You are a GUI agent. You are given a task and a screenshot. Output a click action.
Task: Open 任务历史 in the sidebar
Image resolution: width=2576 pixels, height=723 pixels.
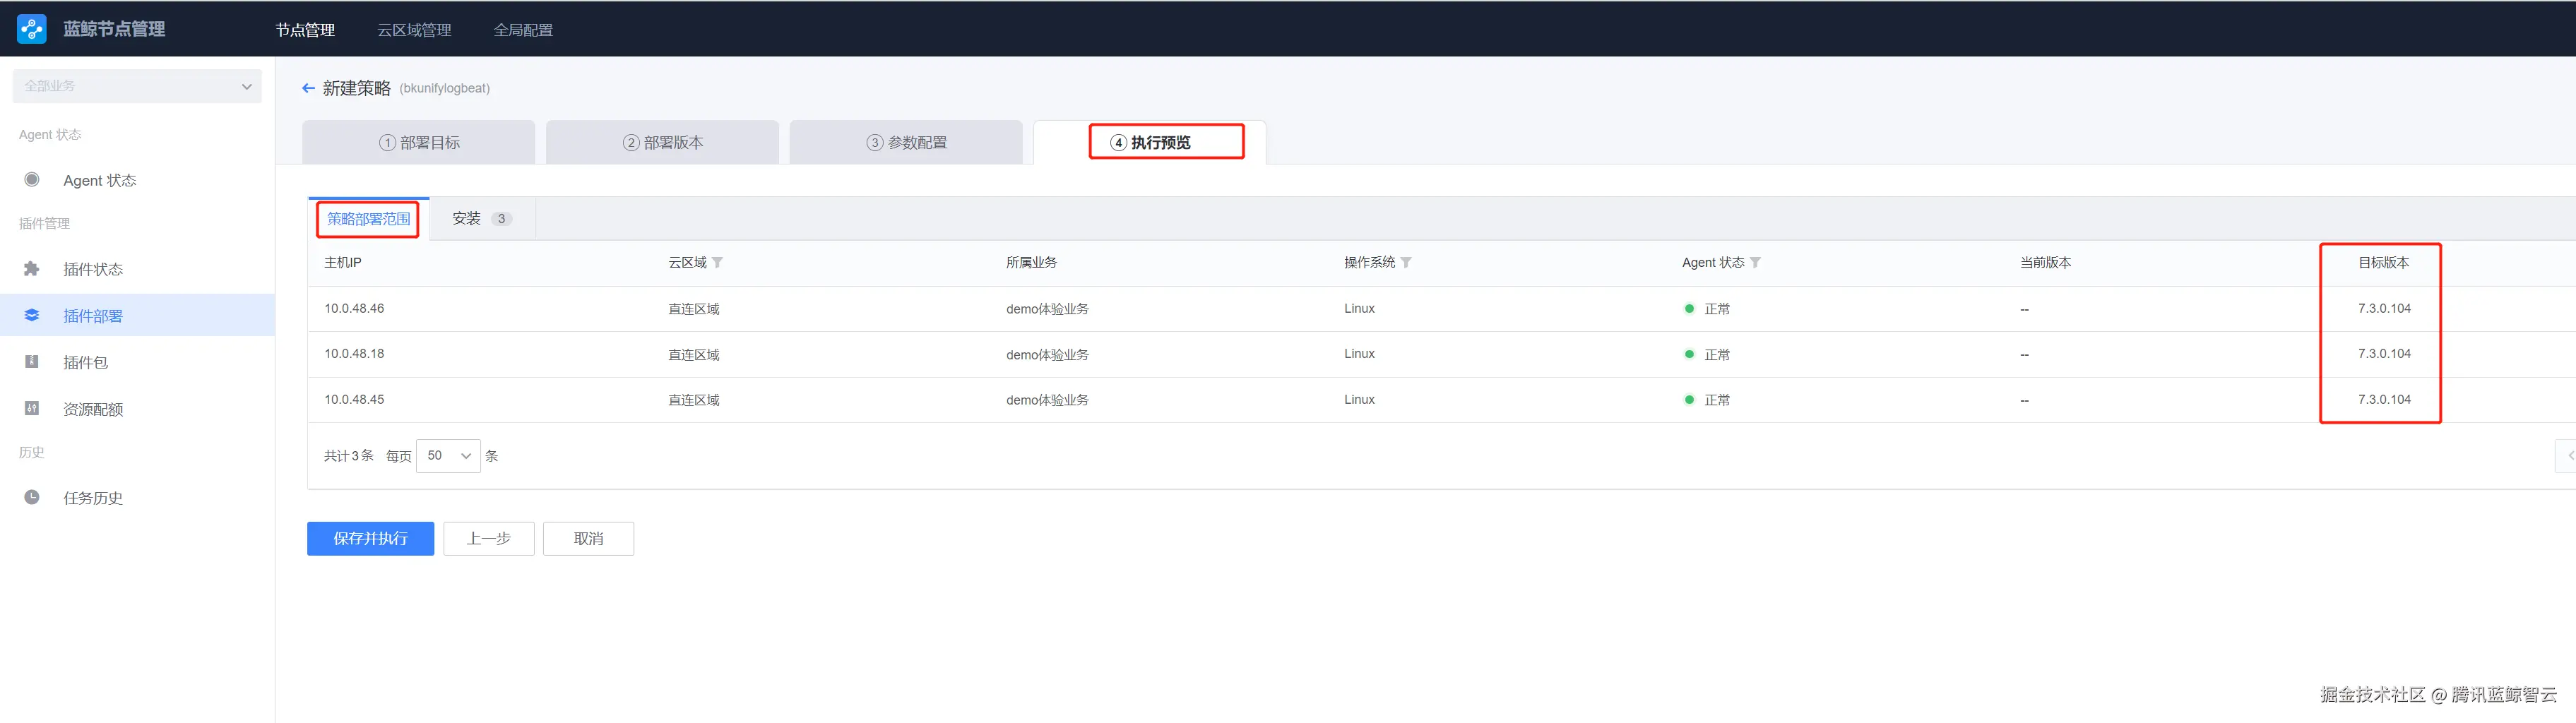pyautogui.click(x=137, y=497)
